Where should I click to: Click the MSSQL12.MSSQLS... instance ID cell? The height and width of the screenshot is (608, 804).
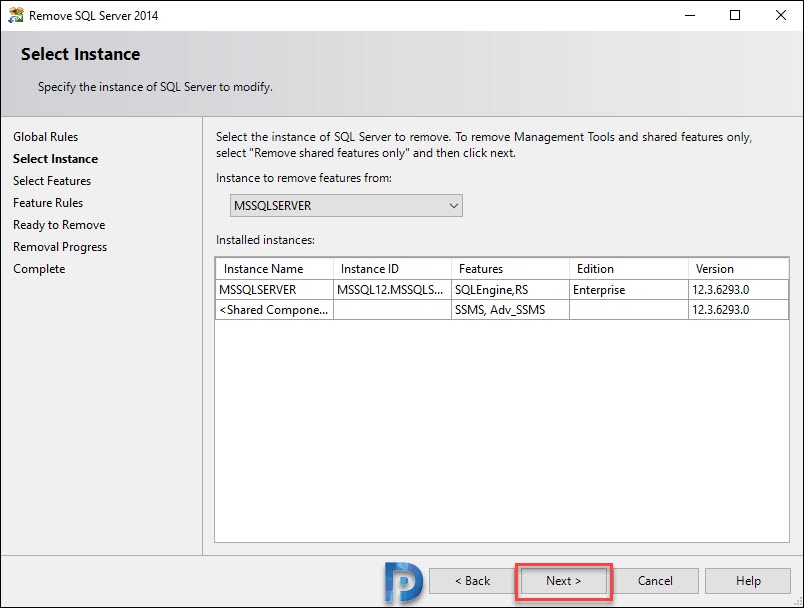[393, 290]
